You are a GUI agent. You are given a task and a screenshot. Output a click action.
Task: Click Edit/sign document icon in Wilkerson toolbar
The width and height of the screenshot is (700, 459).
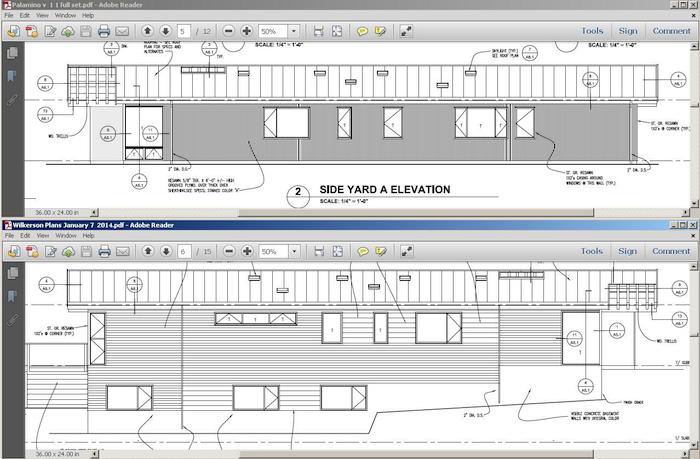coord(50,251)
